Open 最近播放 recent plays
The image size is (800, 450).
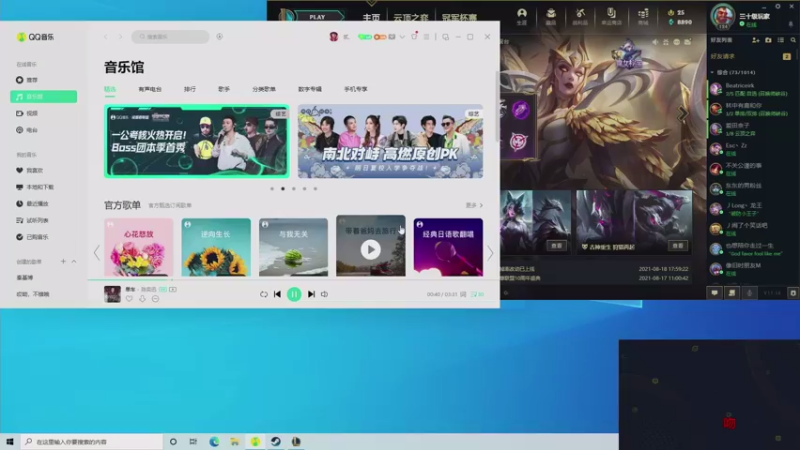click(x=32, y=204)
